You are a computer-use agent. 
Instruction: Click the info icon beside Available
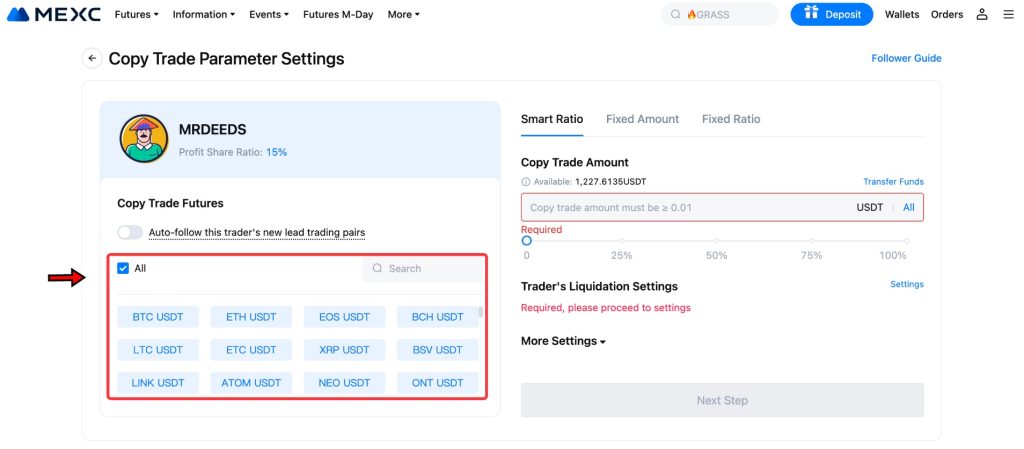[526, 182]
